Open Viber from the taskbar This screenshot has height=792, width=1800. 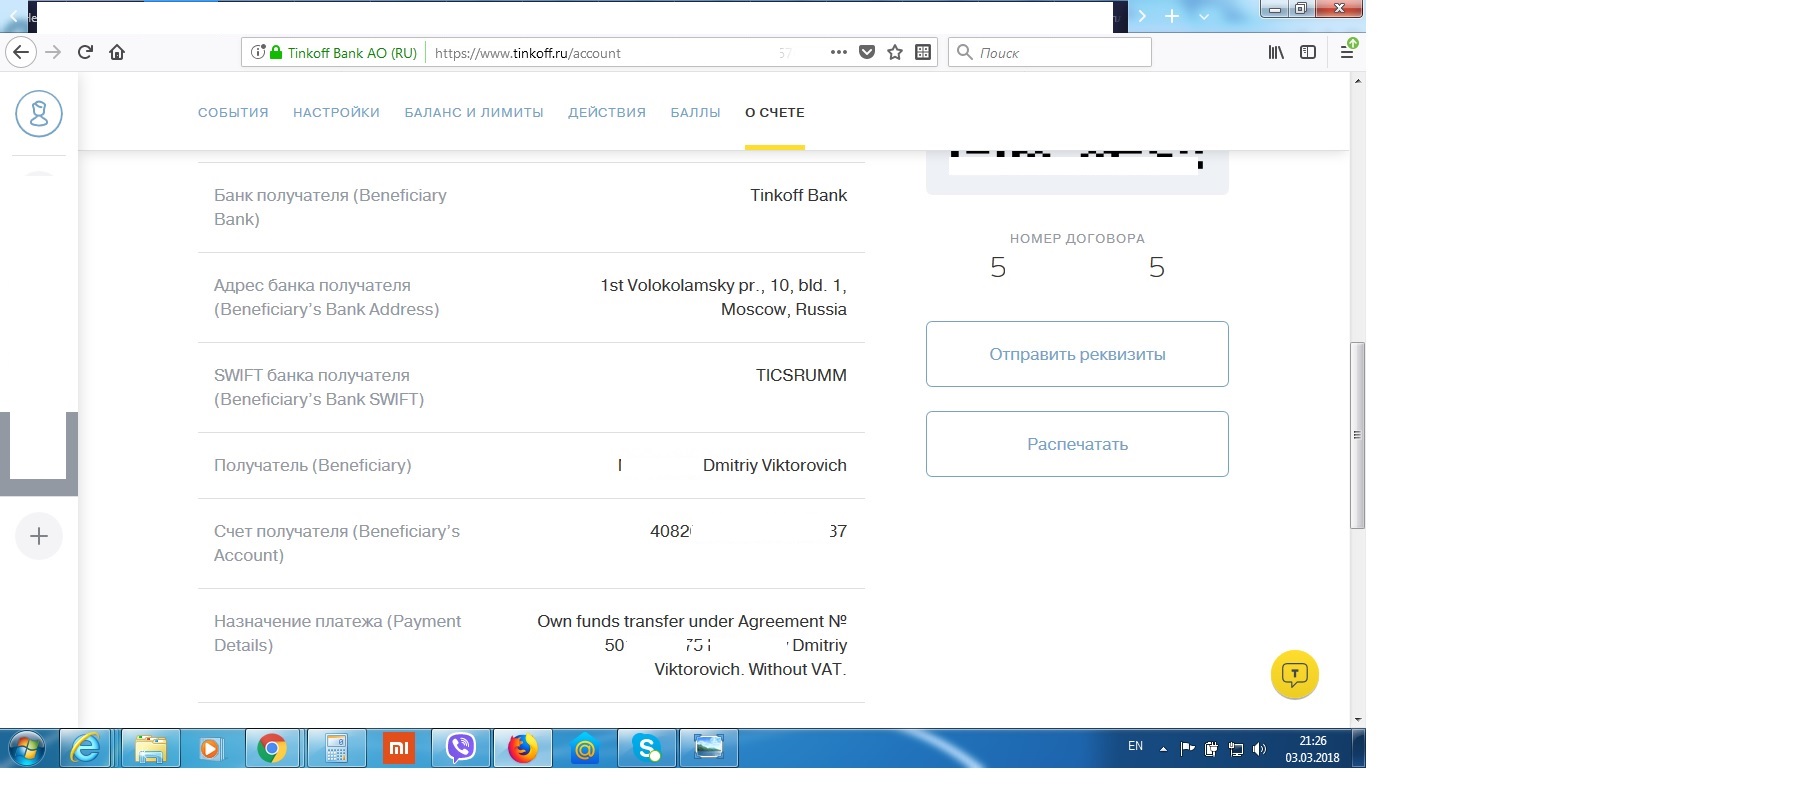(x=460, y=748)
